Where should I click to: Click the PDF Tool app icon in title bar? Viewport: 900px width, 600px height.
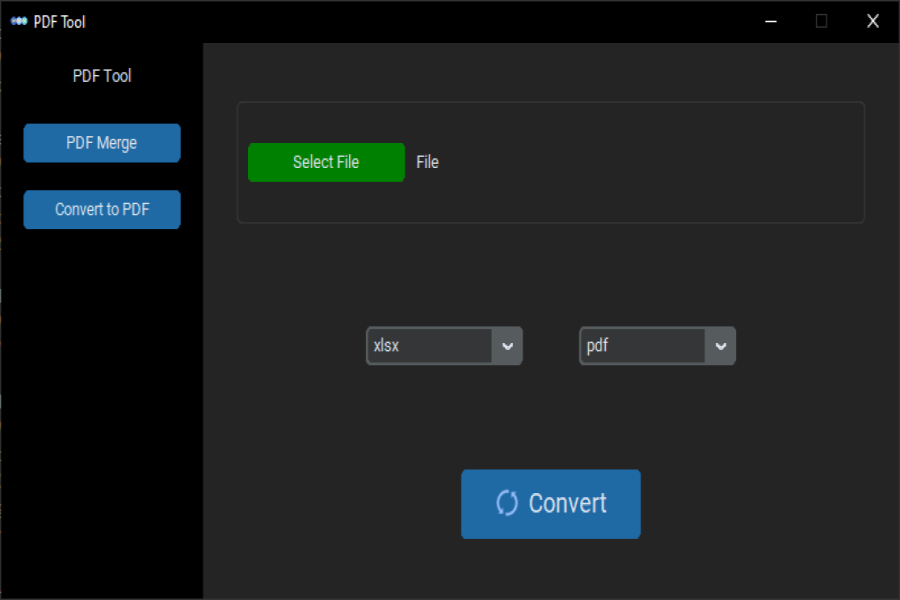point(18,21)
